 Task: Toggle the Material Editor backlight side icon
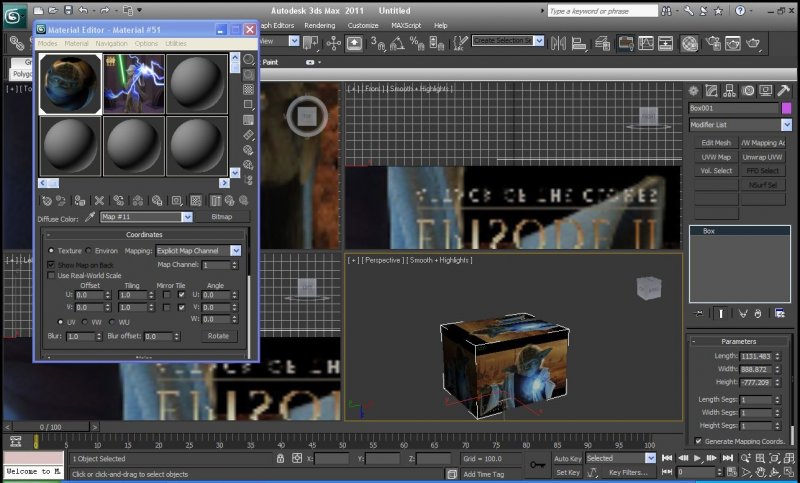point(248,75)
